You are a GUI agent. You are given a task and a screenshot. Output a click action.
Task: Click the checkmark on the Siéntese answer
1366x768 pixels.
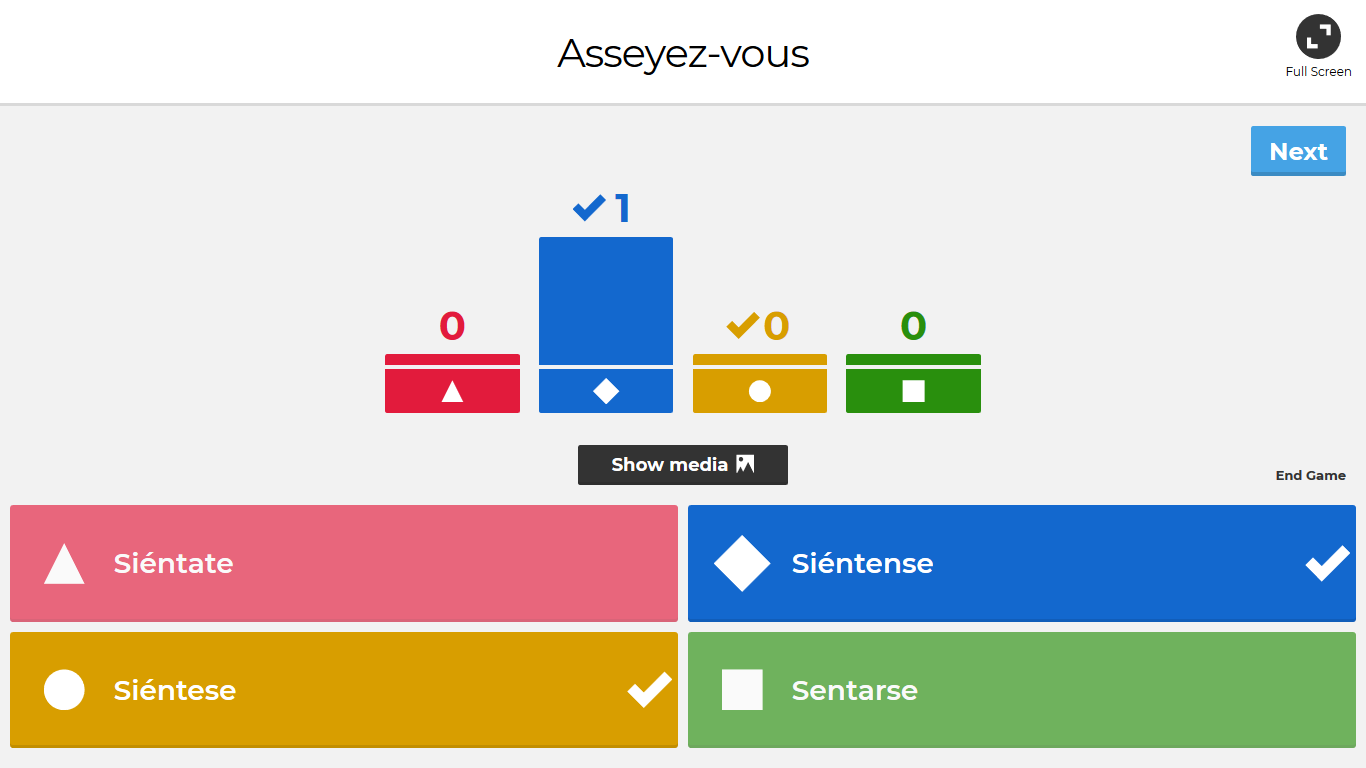649,689
